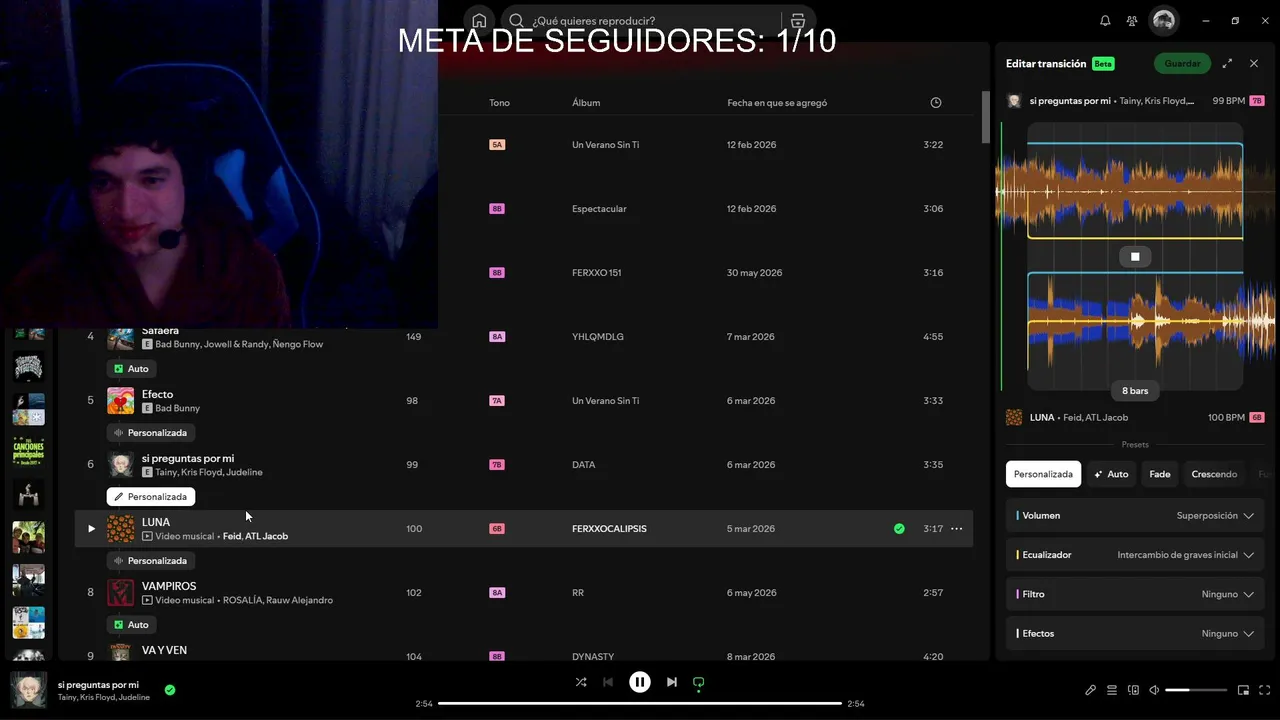This screenshot has height=720, width=1280.
Task: Select the Crescendo preset
Action: click(x=1214, y=474)
